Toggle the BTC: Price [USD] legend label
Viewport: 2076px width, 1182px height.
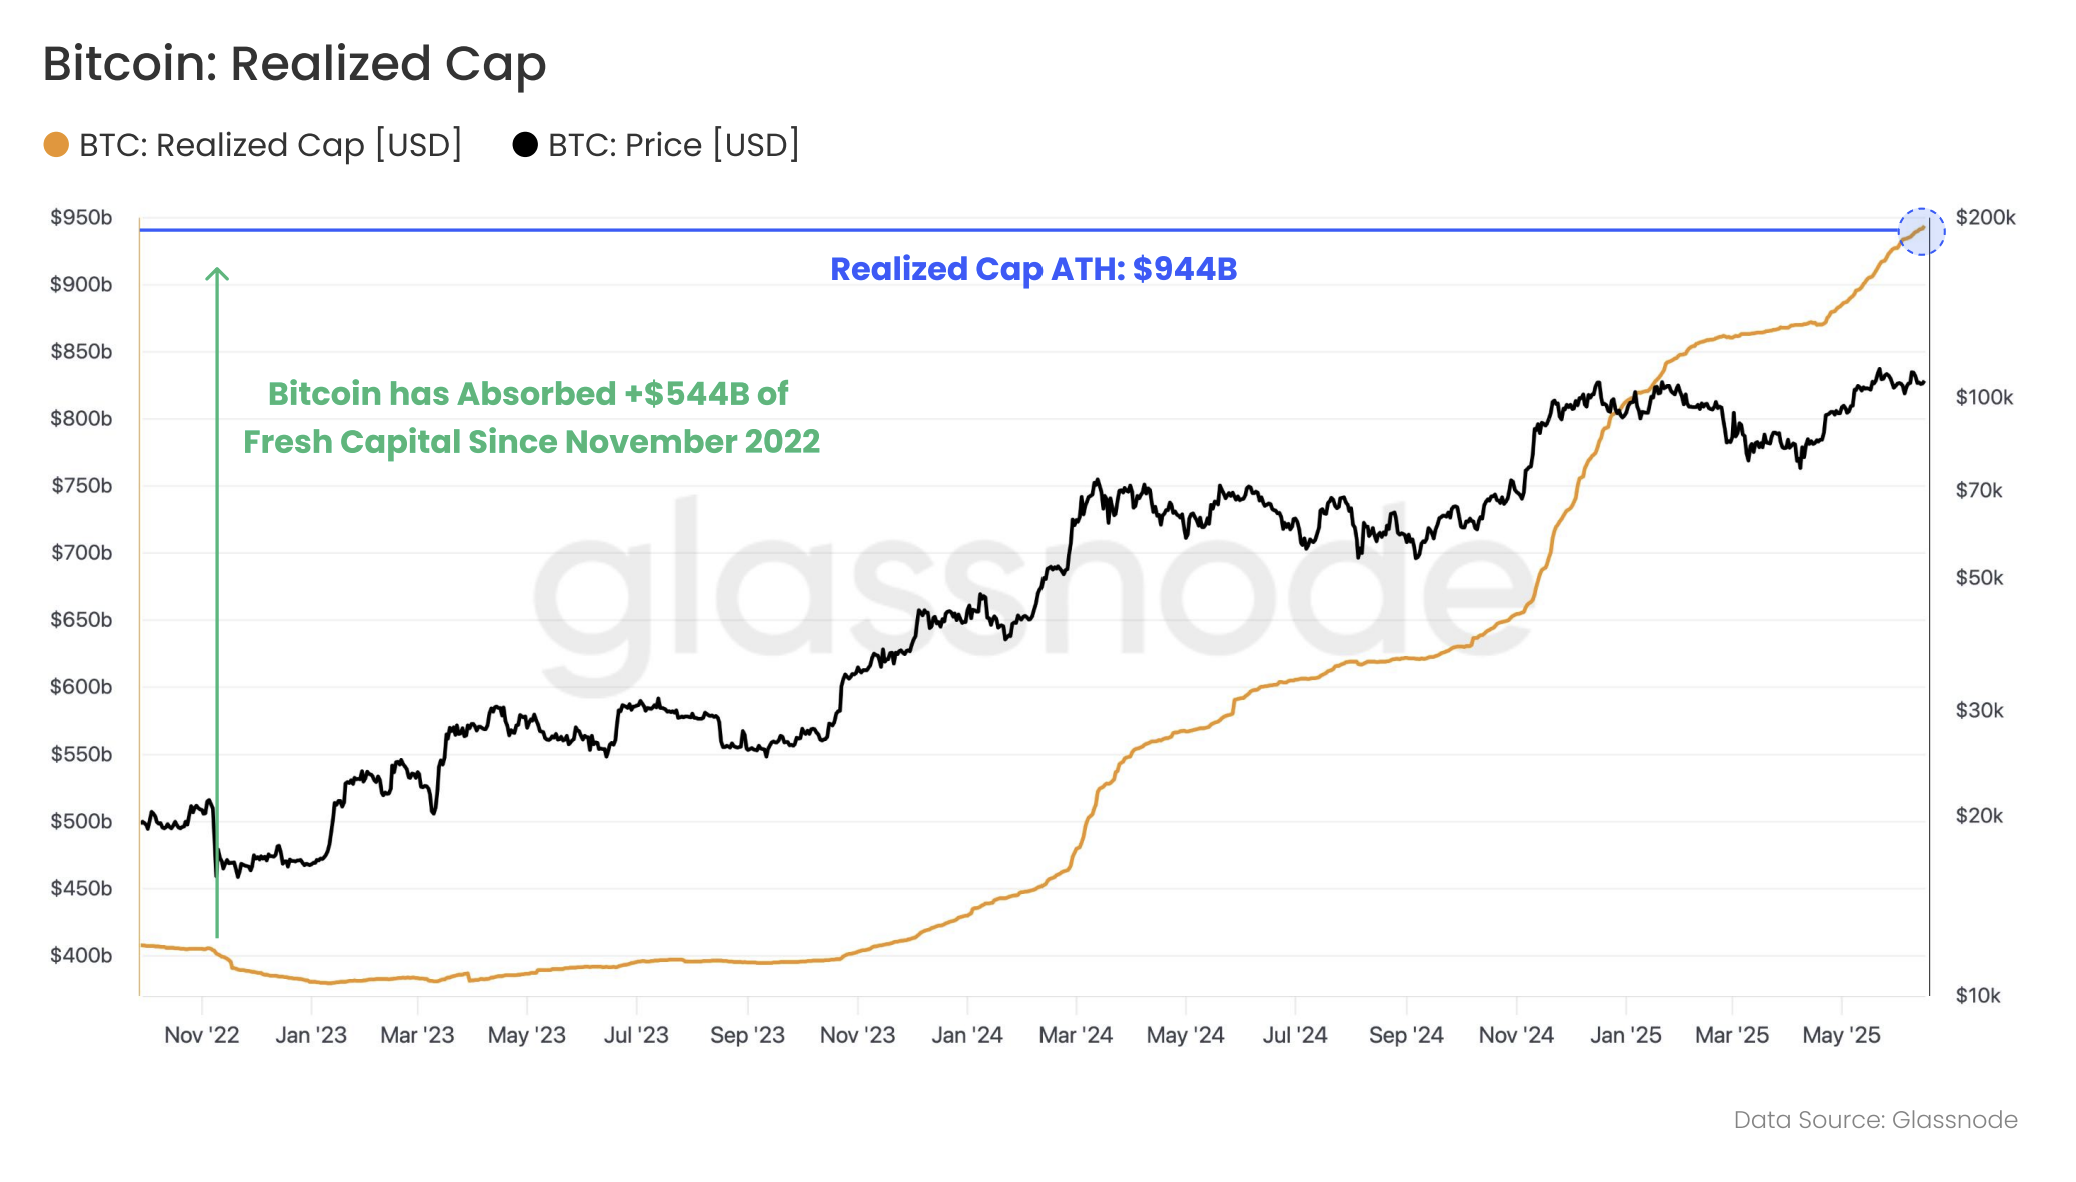pyautogui.click(x=673, y=145)
